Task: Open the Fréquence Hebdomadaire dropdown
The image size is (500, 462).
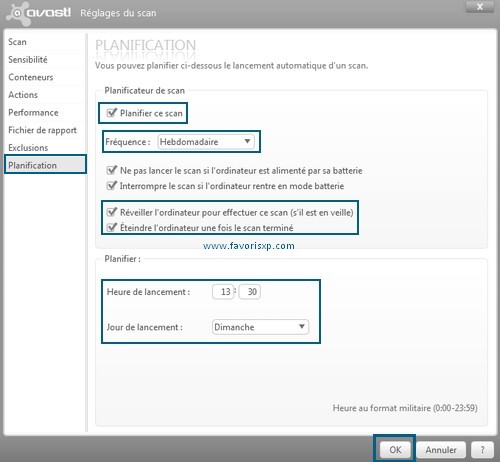Action: (x=206, y=142)
